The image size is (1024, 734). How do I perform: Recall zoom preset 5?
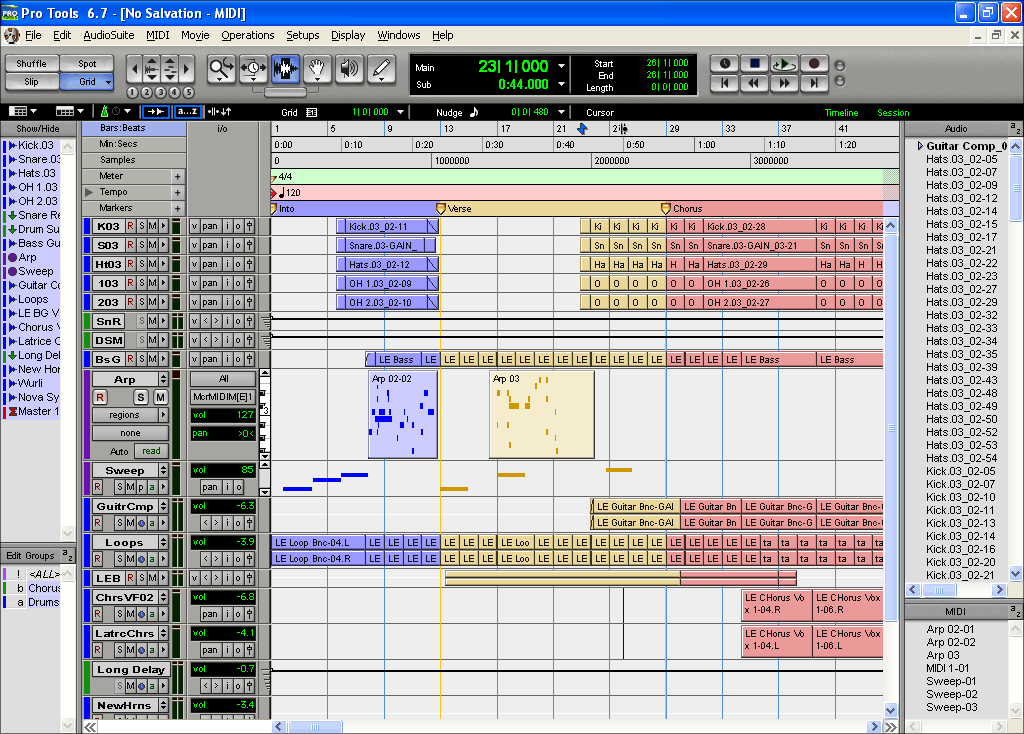click(x=189, y=93)
